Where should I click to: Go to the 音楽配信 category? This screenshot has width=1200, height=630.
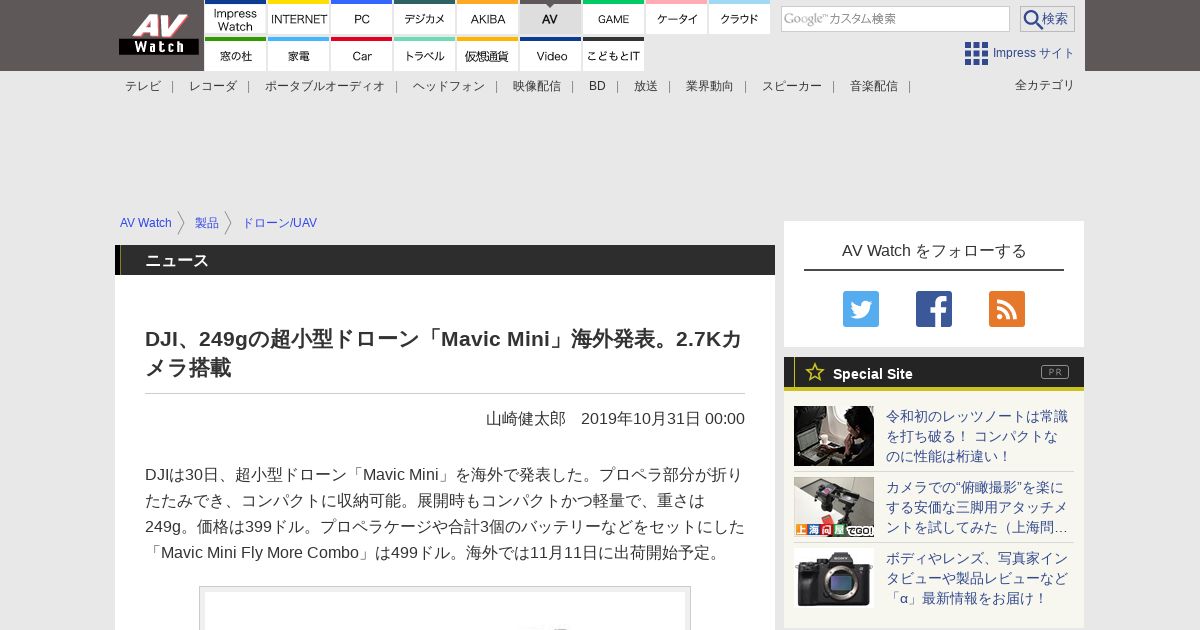pos(874,86)
